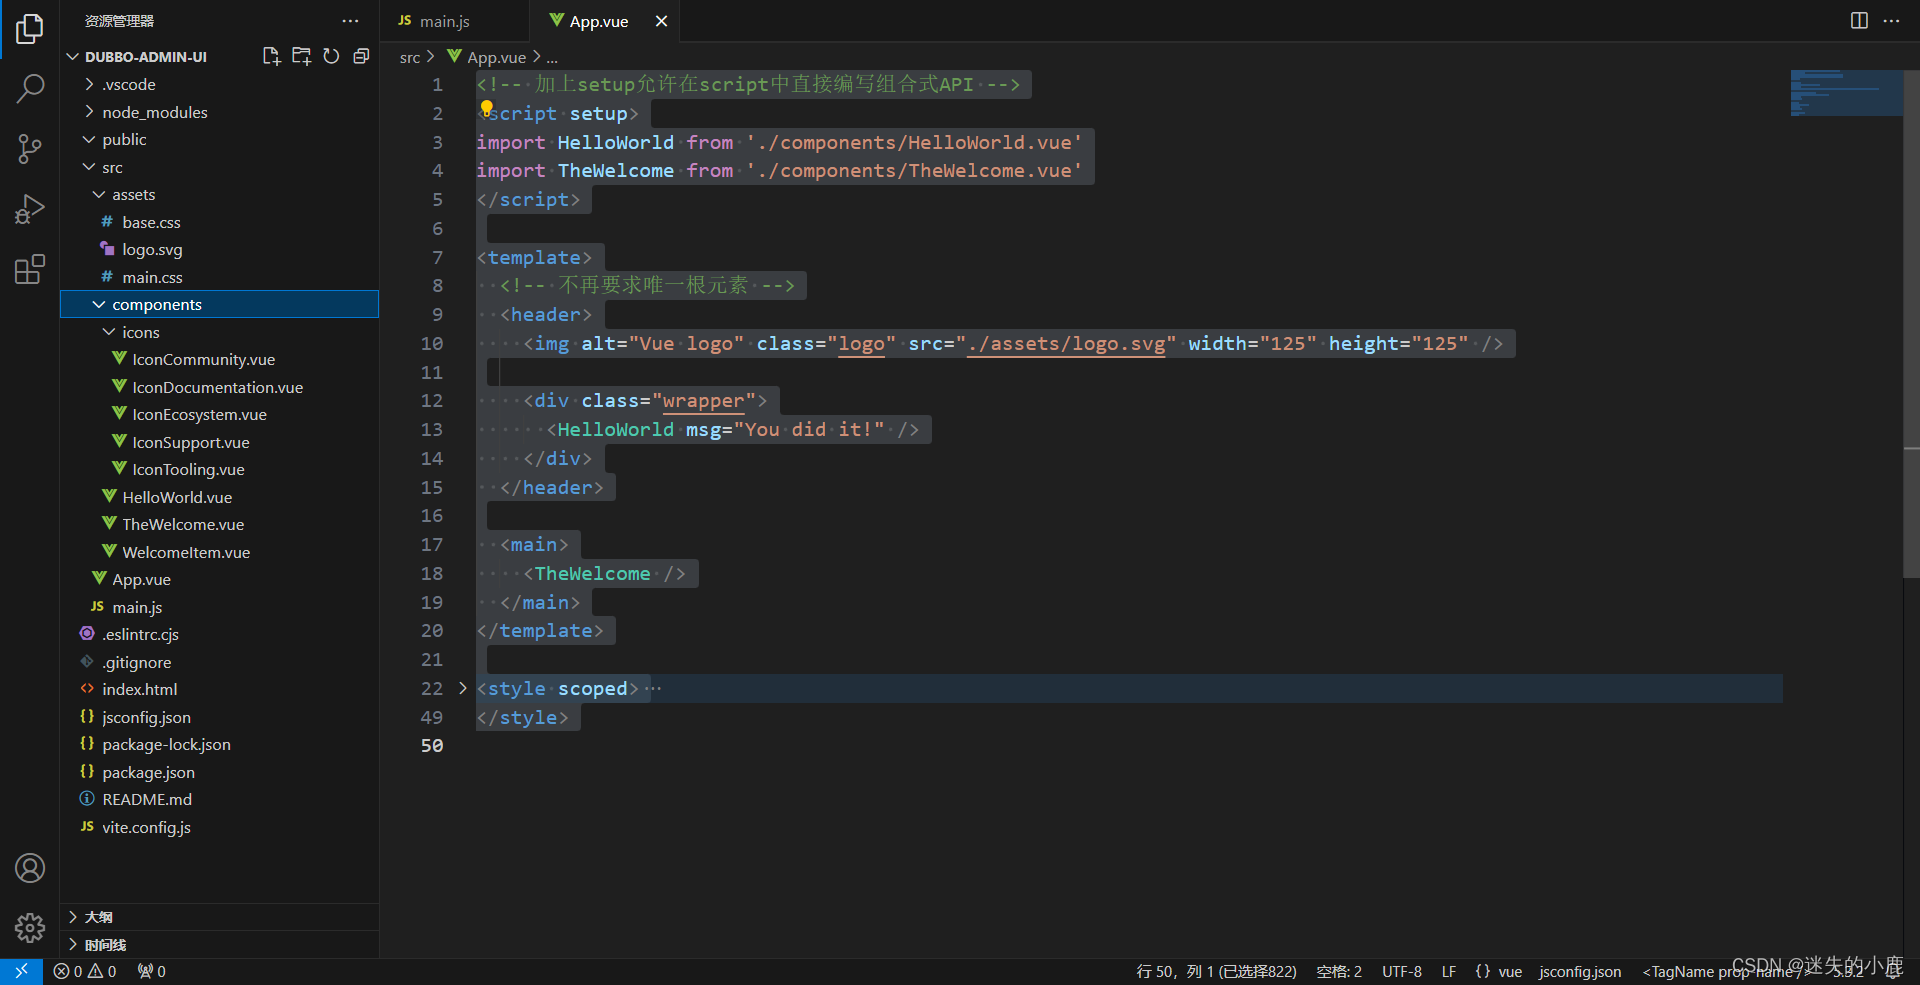The width and height of the screenshot is (1920, 985).
Task: Collapse all folders in explorer
Action: pos(361,56)
